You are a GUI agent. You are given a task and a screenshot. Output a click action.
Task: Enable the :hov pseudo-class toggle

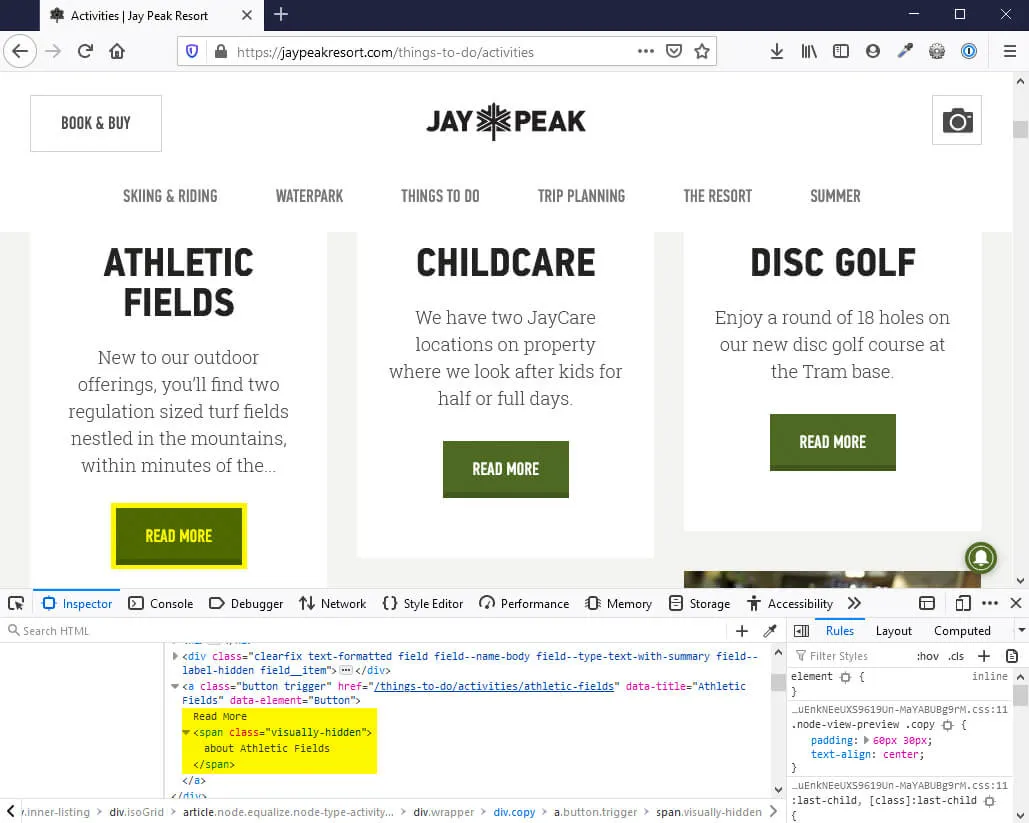coord(927,655)
